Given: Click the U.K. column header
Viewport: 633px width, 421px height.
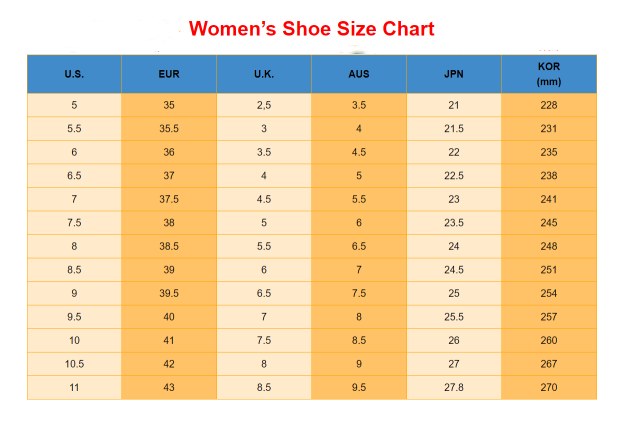Looking at the screenshot, I should 264,74.
